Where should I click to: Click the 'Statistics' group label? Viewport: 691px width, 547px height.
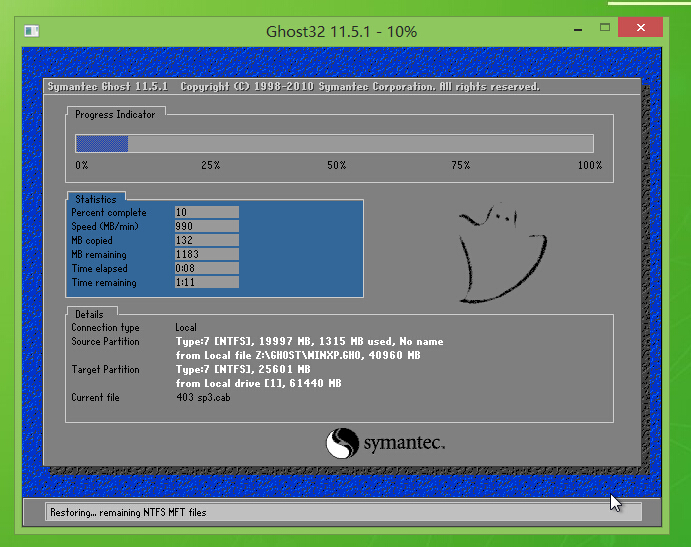point(96,199)
